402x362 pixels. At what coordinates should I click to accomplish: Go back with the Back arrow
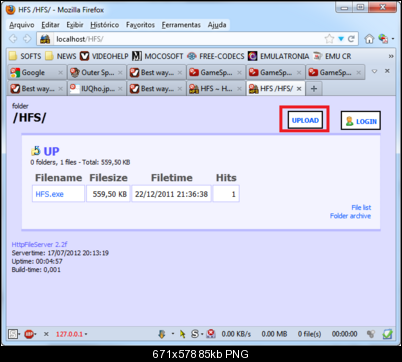pos(13,39)
